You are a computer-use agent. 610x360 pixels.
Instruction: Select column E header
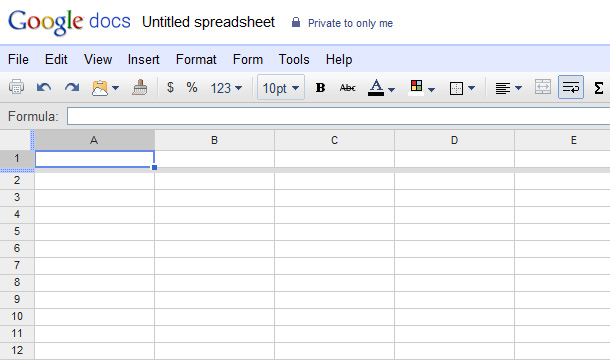pos(563,140)
